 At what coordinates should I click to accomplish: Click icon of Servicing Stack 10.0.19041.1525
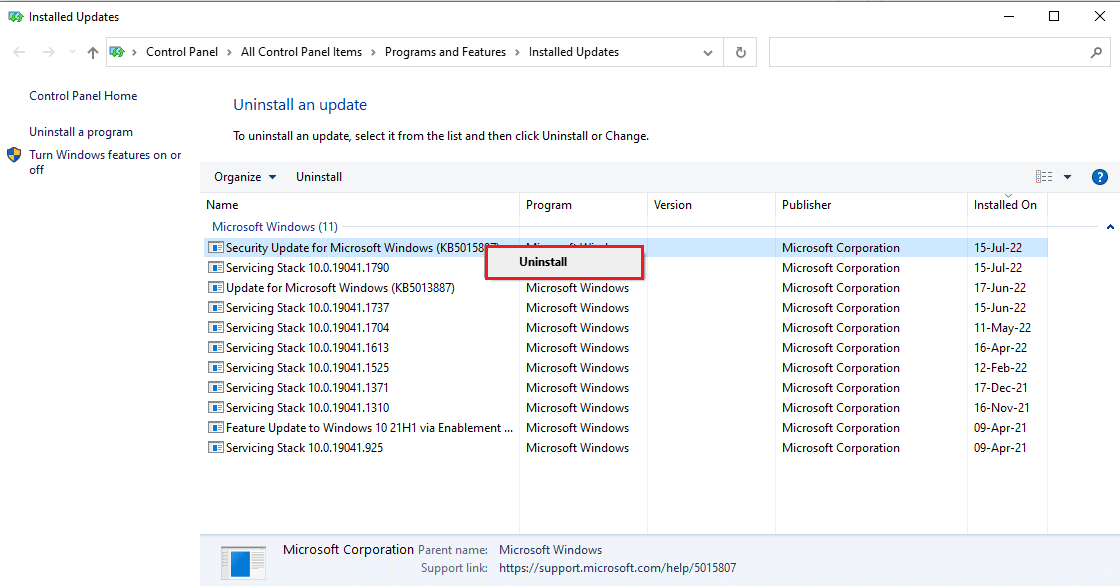pyautogui.click(x=215, y=368)
